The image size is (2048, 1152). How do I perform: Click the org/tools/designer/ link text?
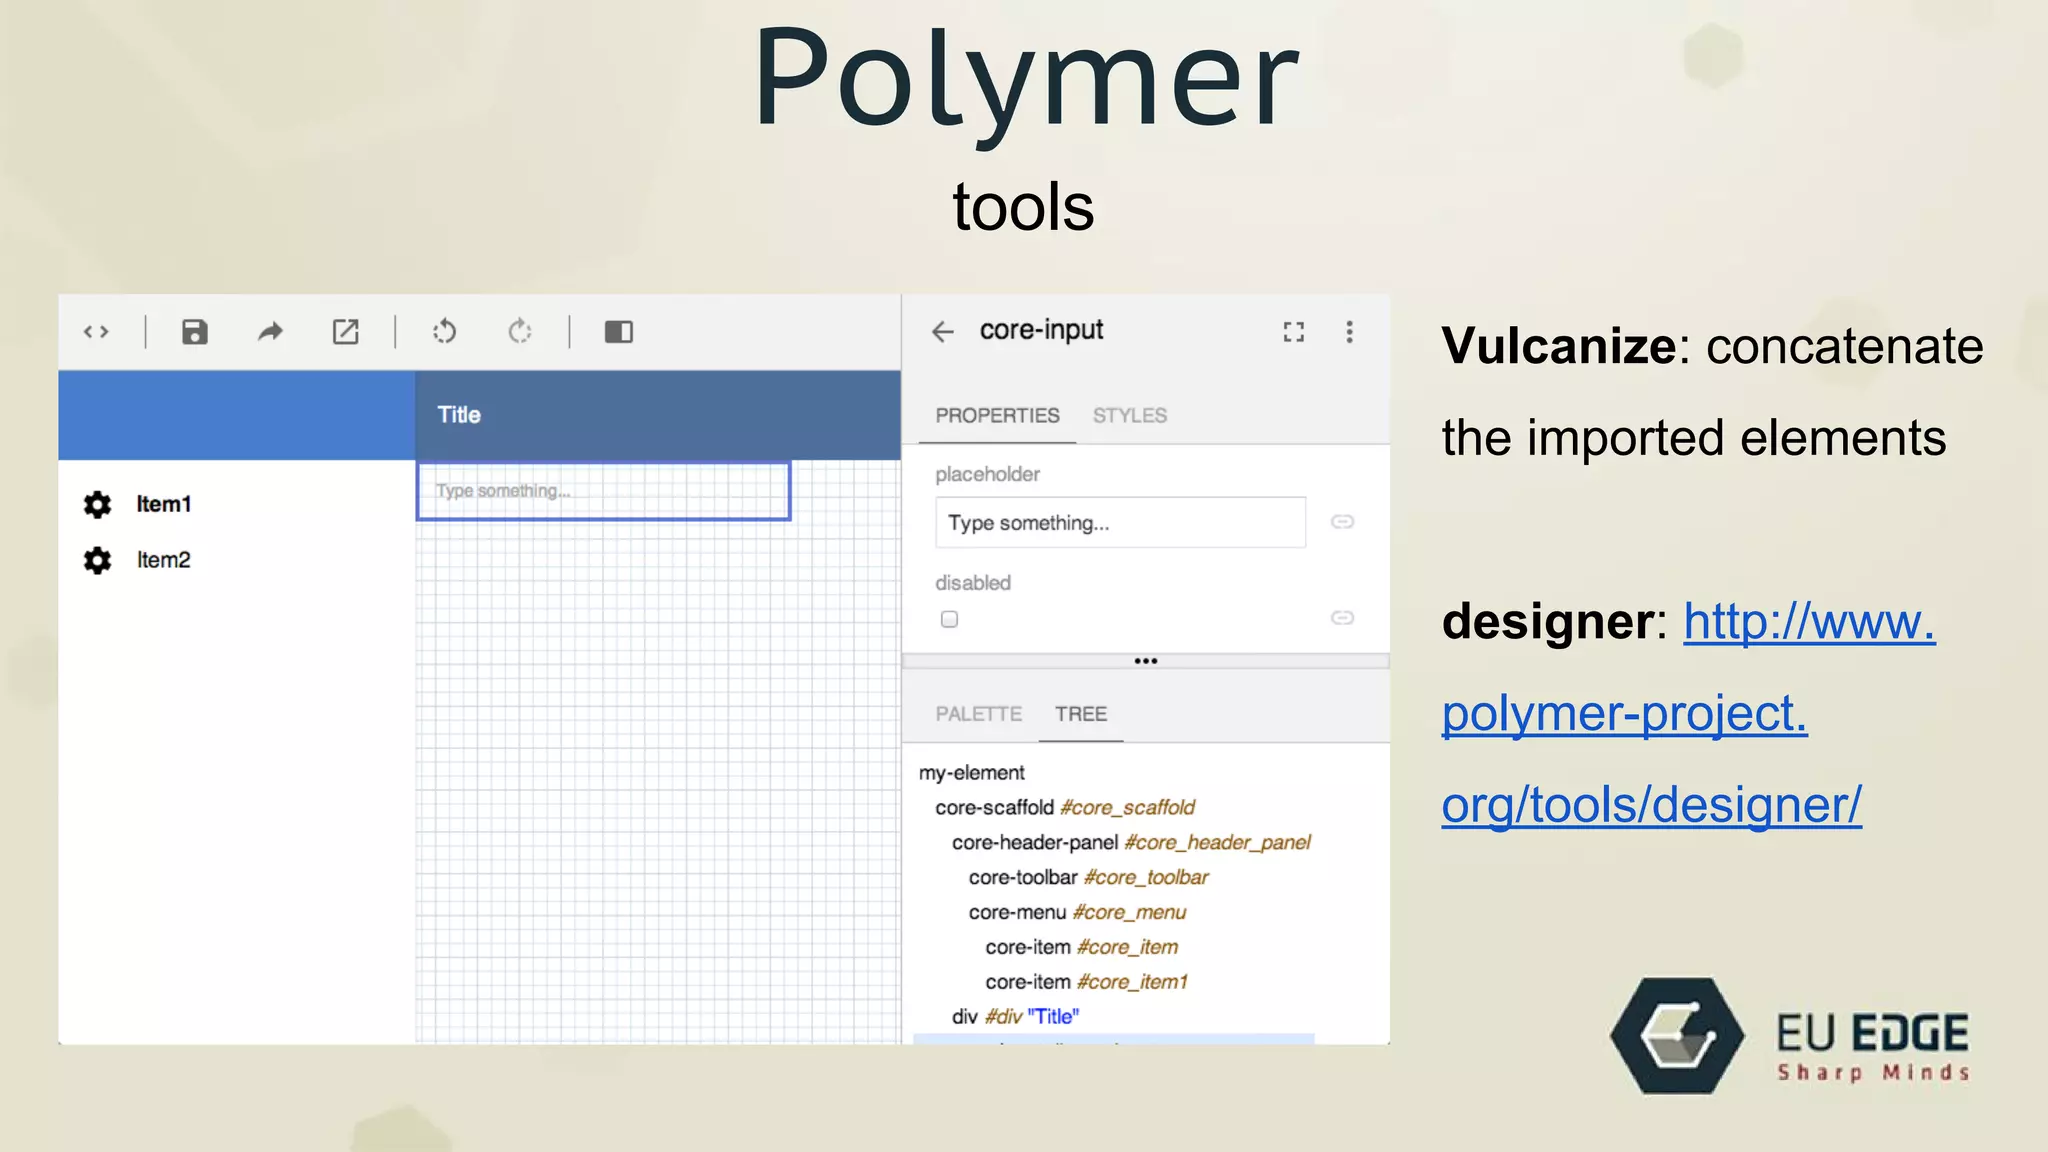click(x=1651, y=805)
